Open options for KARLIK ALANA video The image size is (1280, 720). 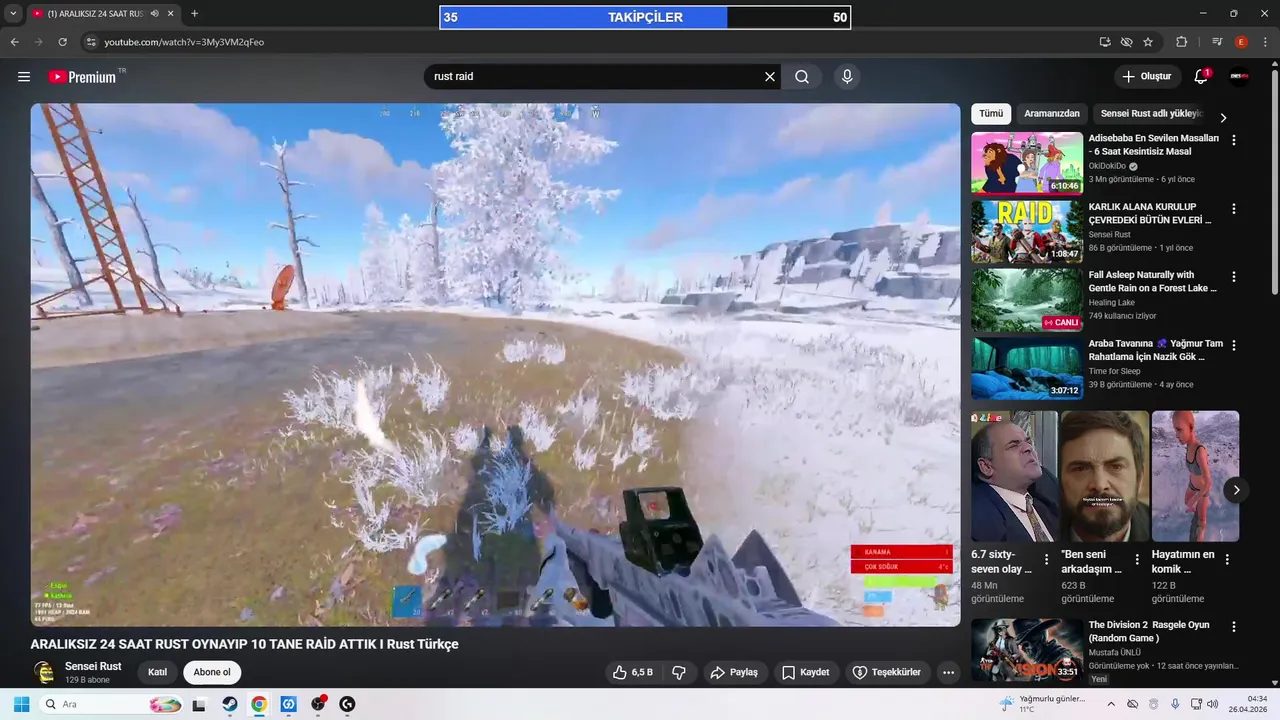click(x=1234, y=209)
